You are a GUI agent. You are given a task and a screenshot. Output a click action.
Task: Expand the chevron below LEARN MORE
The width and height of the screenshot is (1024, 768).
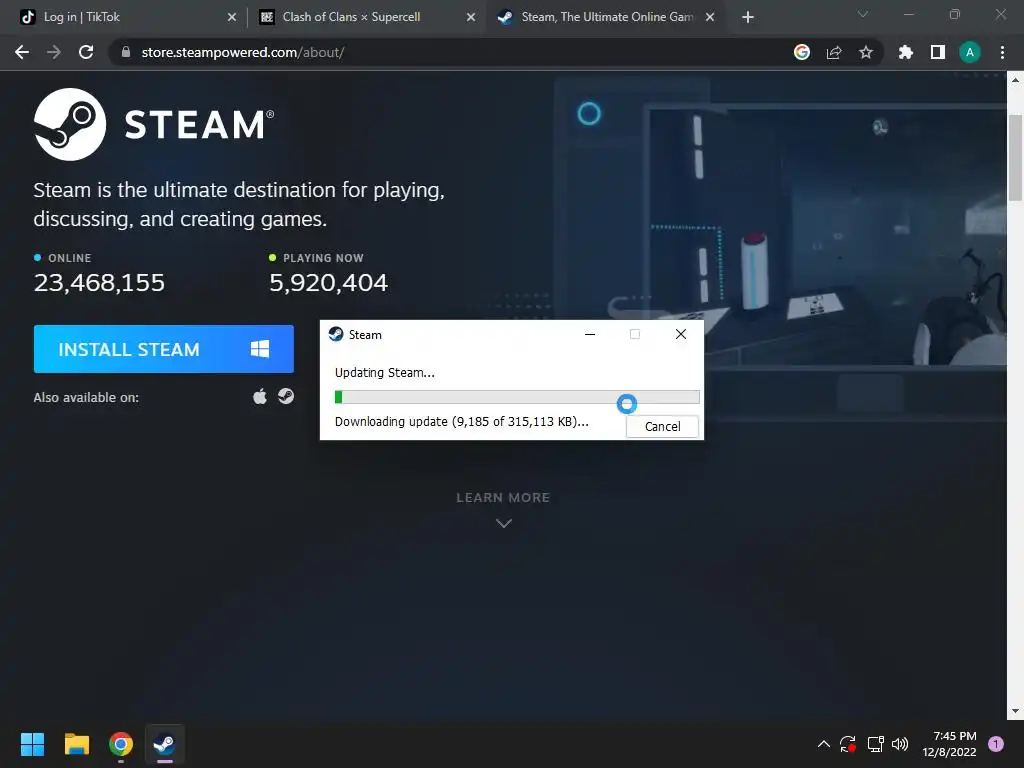click(x=504, y=523)
